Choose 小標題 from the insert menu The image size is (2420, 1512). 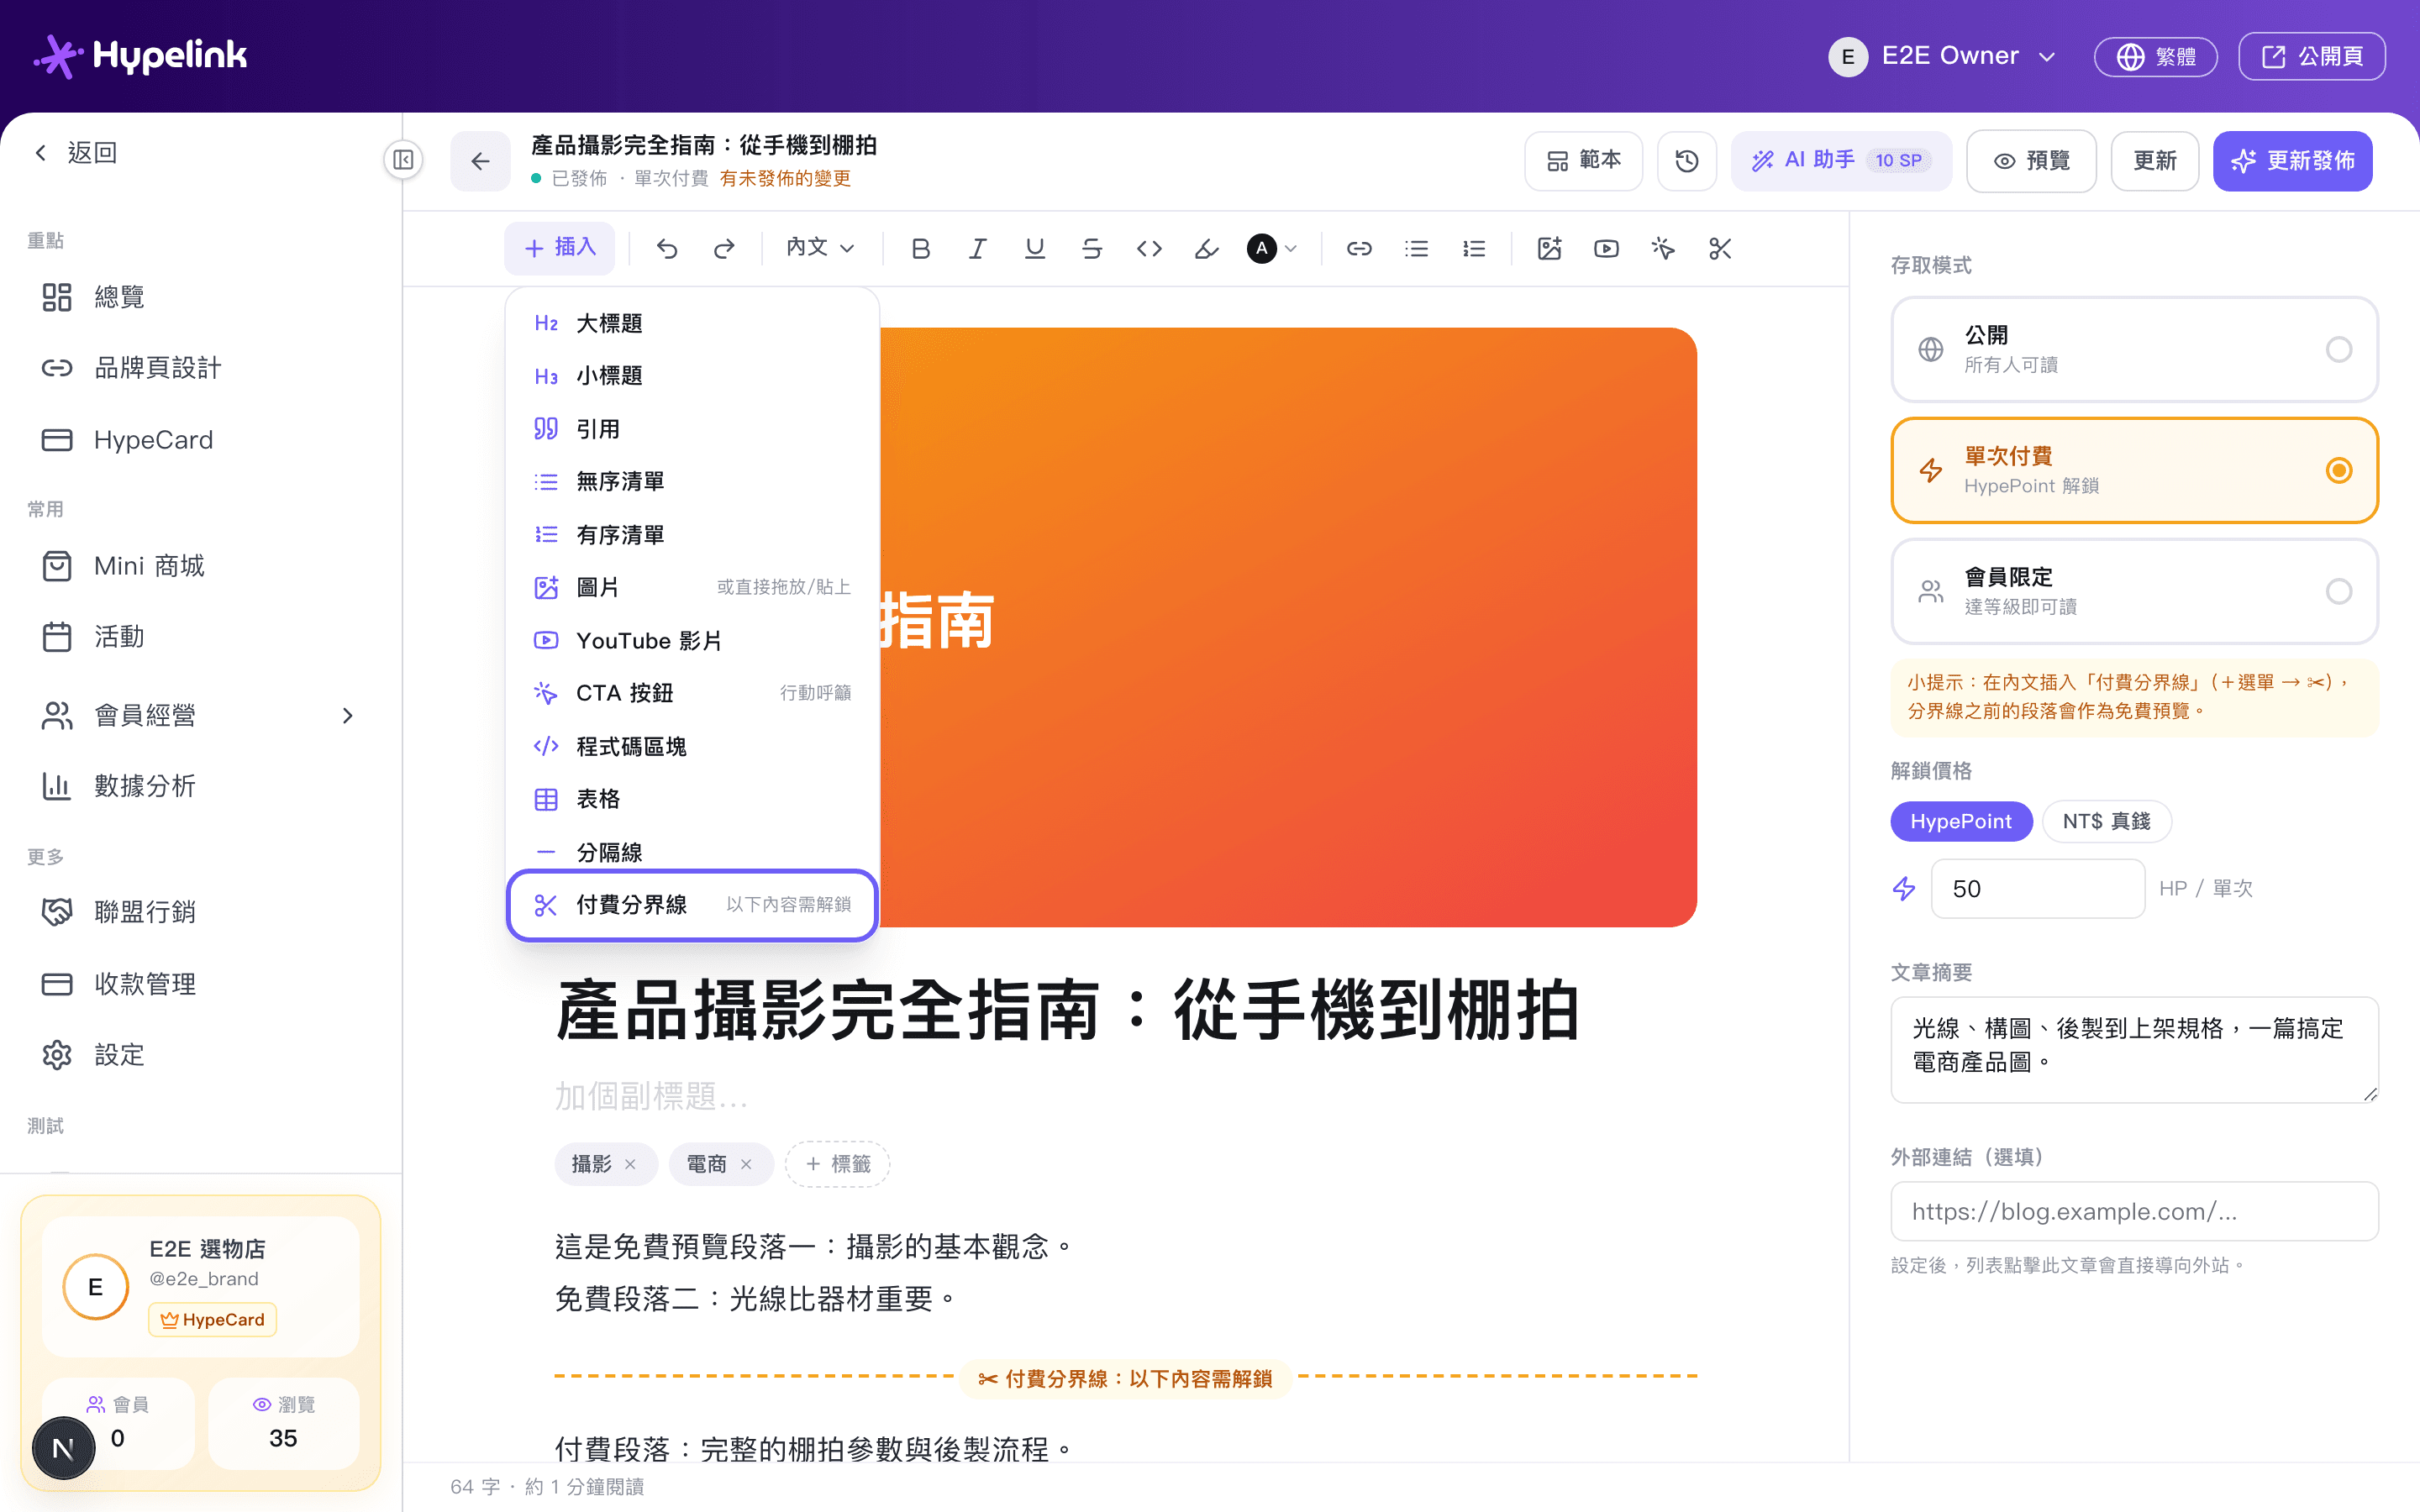[x=692, y=376]
